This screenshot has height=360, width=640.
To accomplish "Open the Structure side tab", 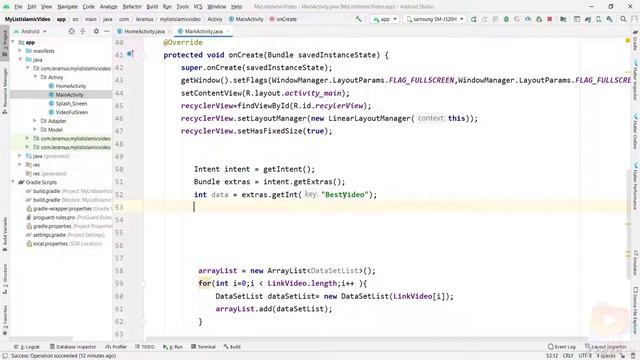I will click(5, 280).
